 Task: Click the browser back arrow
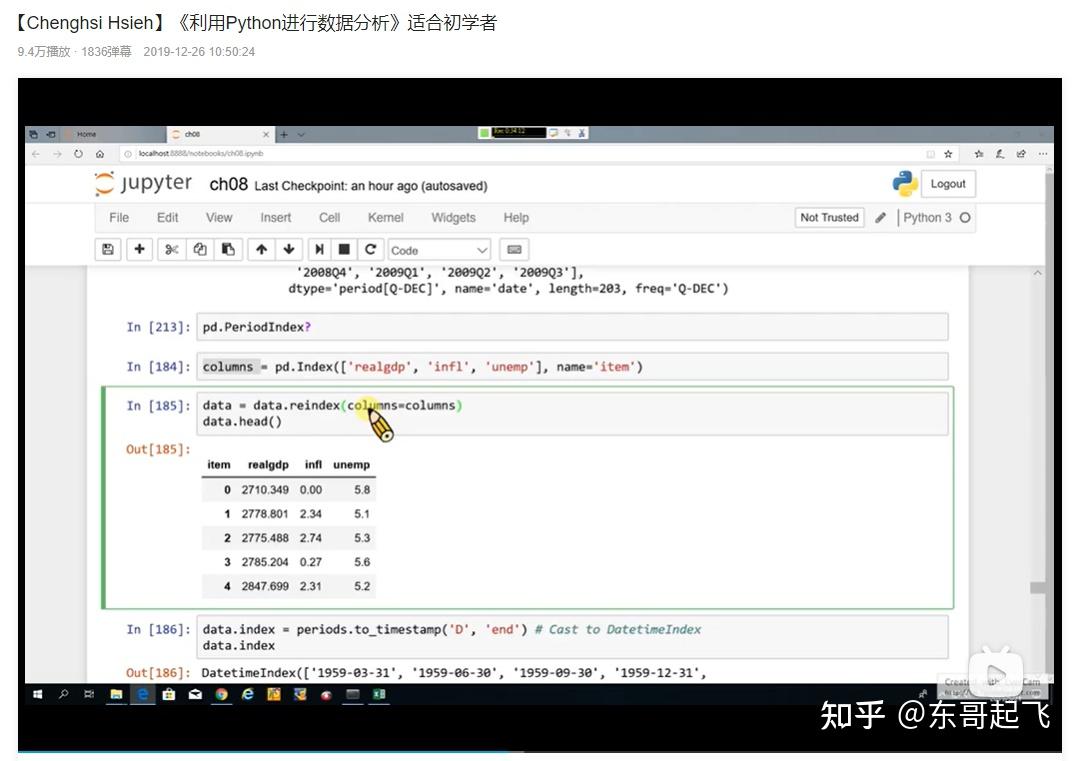[x=36, y=154]
